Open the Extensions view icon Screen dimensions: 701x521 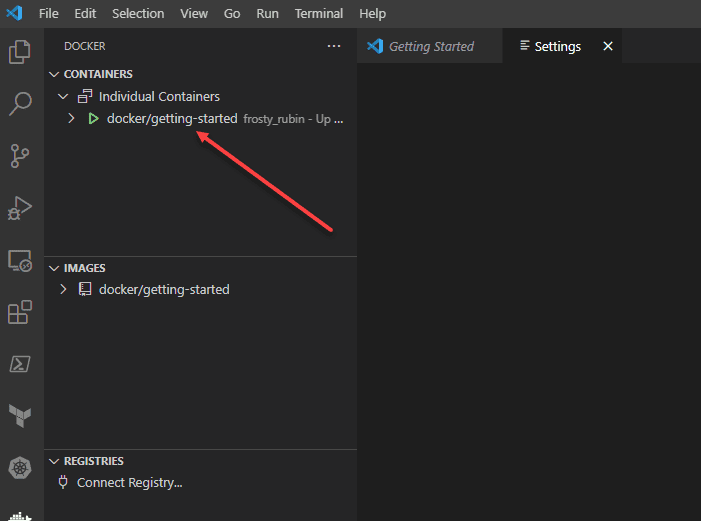[x=20, y=312]
